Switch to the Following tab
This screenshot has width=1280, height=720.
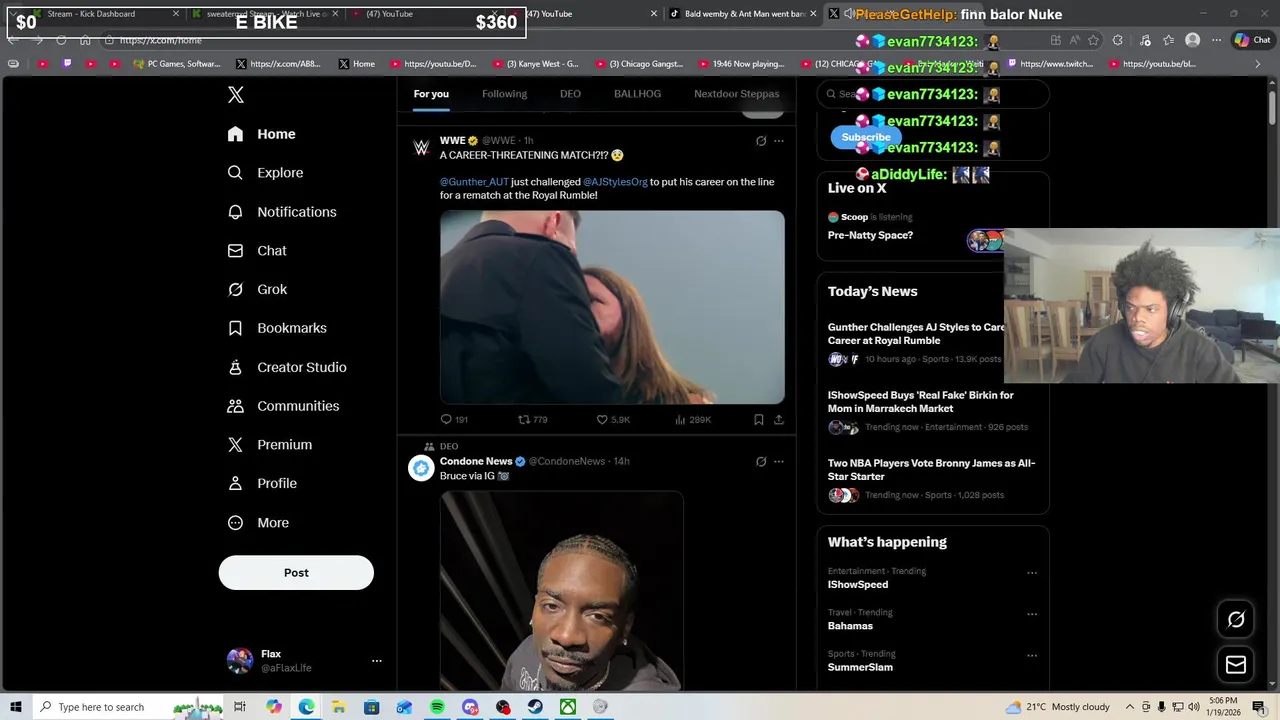(x=504, y=94)
